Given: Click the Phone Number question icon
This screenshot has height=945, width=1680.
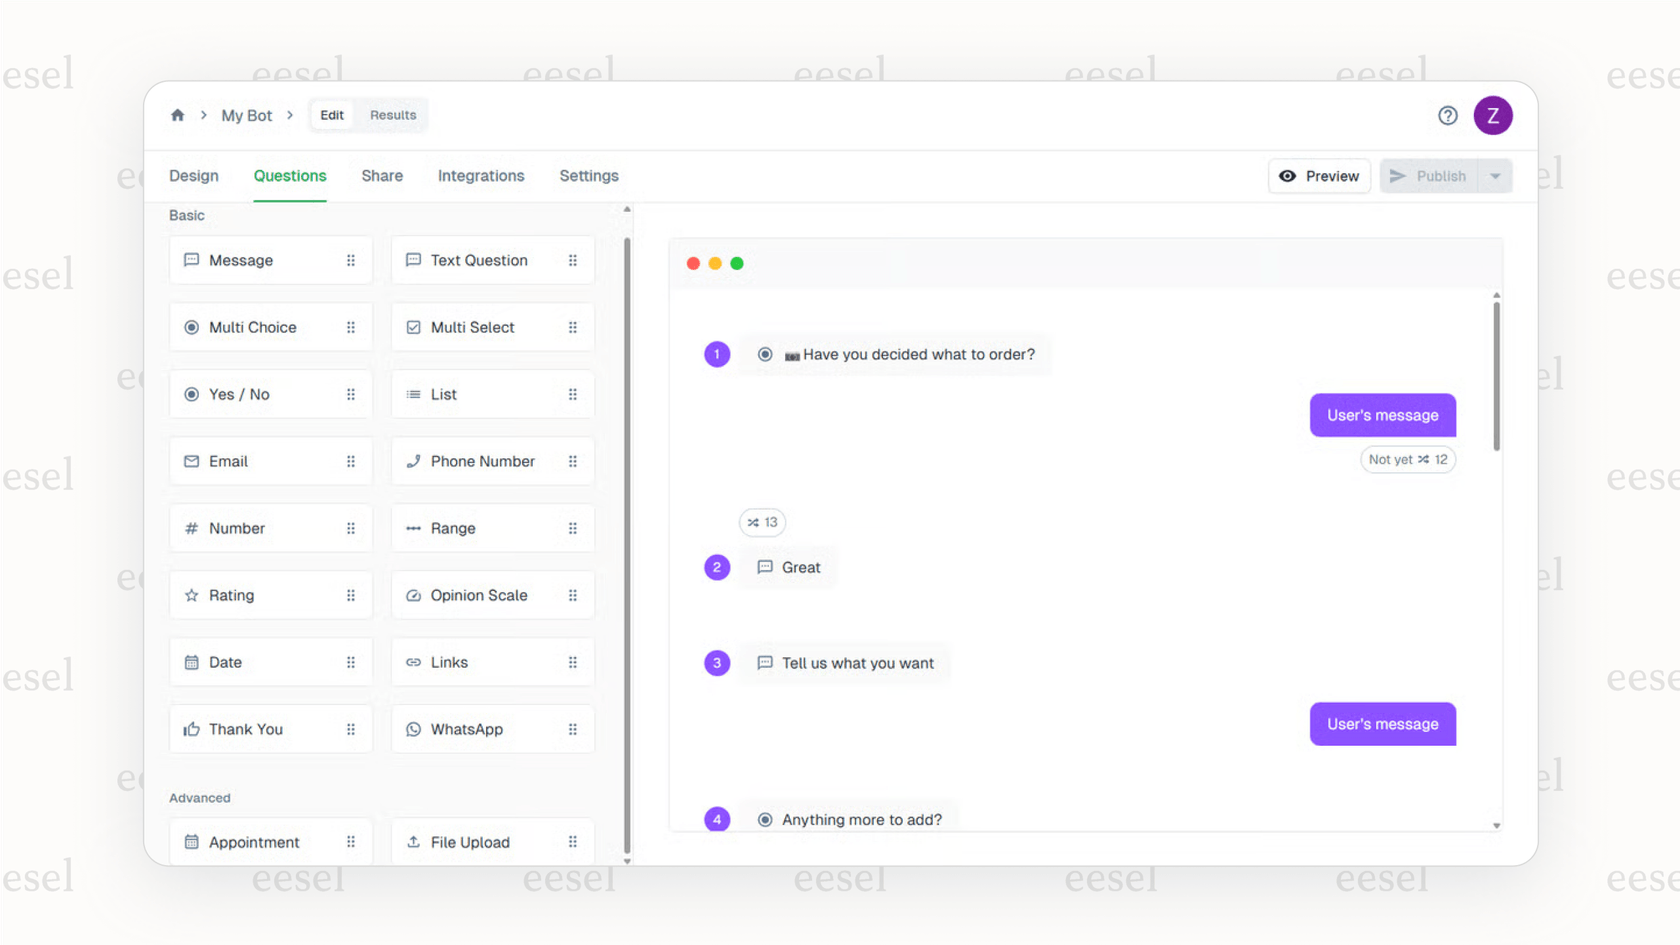Looking at the screenshot, I should 414,461.
